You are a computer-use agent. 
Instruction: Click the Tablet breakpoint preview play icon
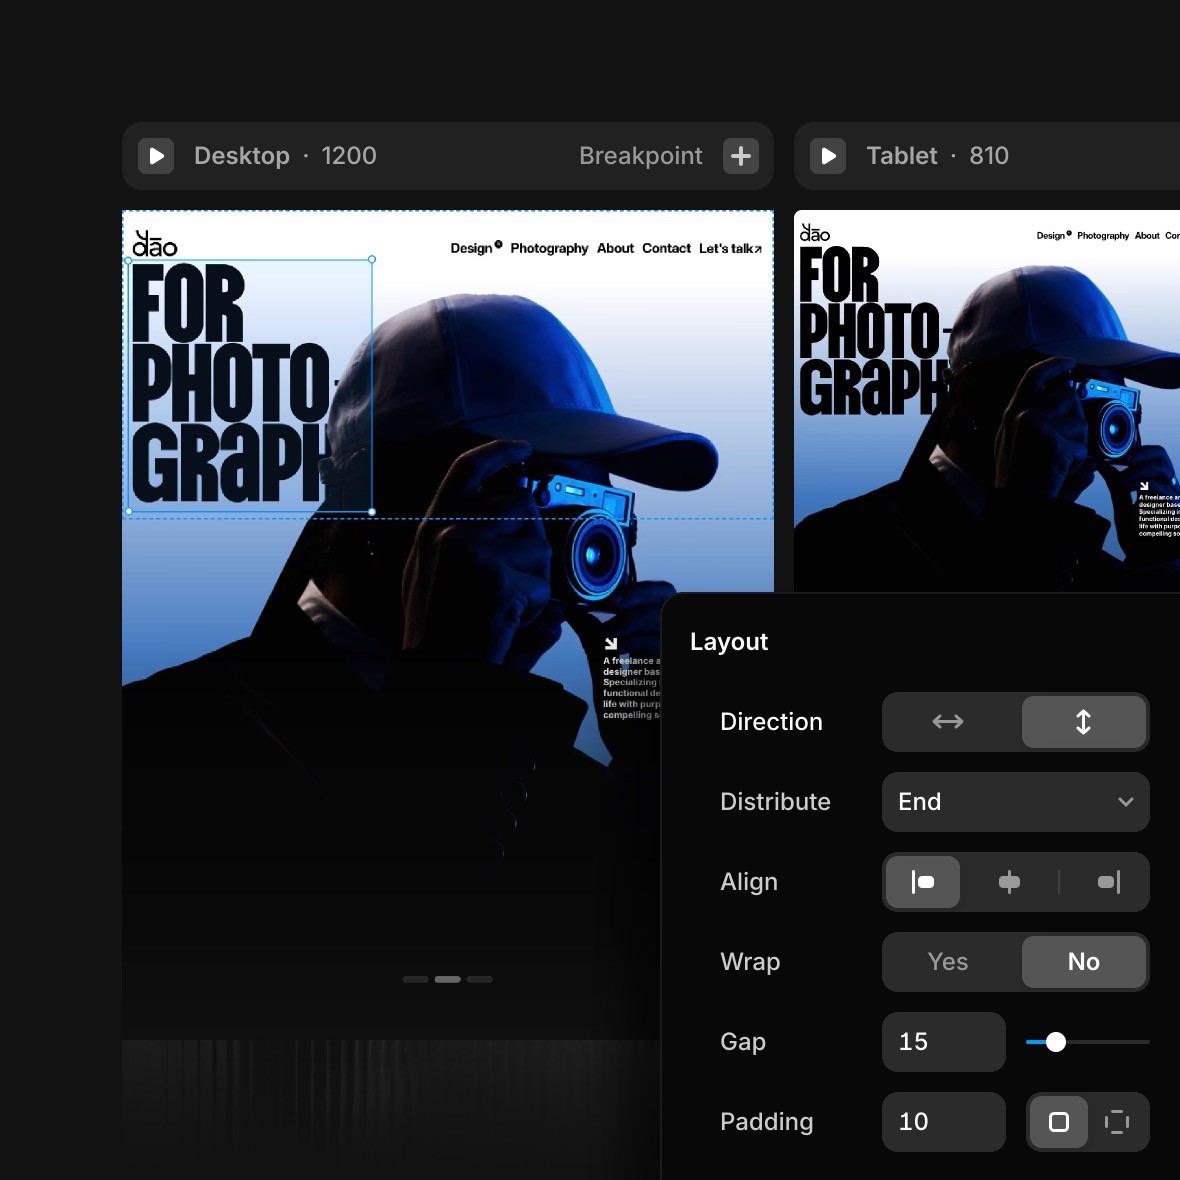click(828, 156)
